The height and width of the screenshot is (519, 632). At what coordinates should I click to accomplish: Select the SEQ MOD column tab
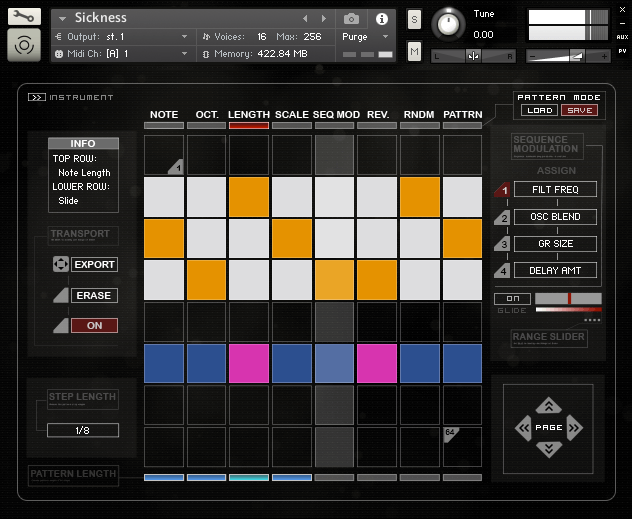335,115
